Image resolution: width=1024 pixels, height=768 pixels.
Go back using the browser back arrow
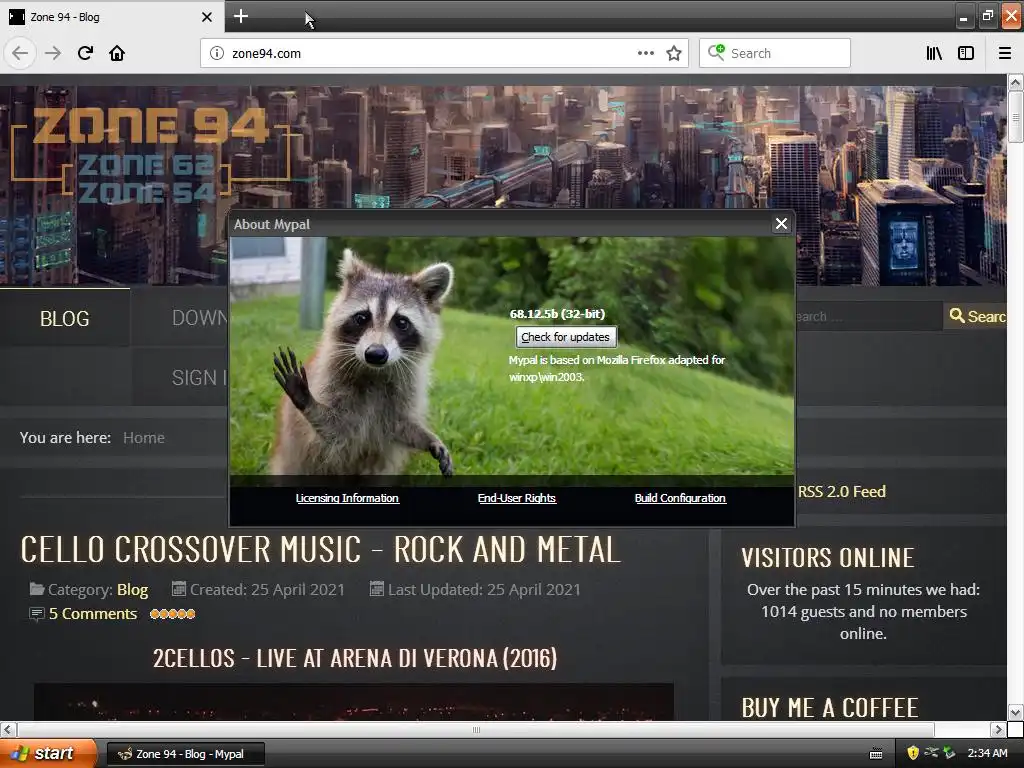pos(20,53)
